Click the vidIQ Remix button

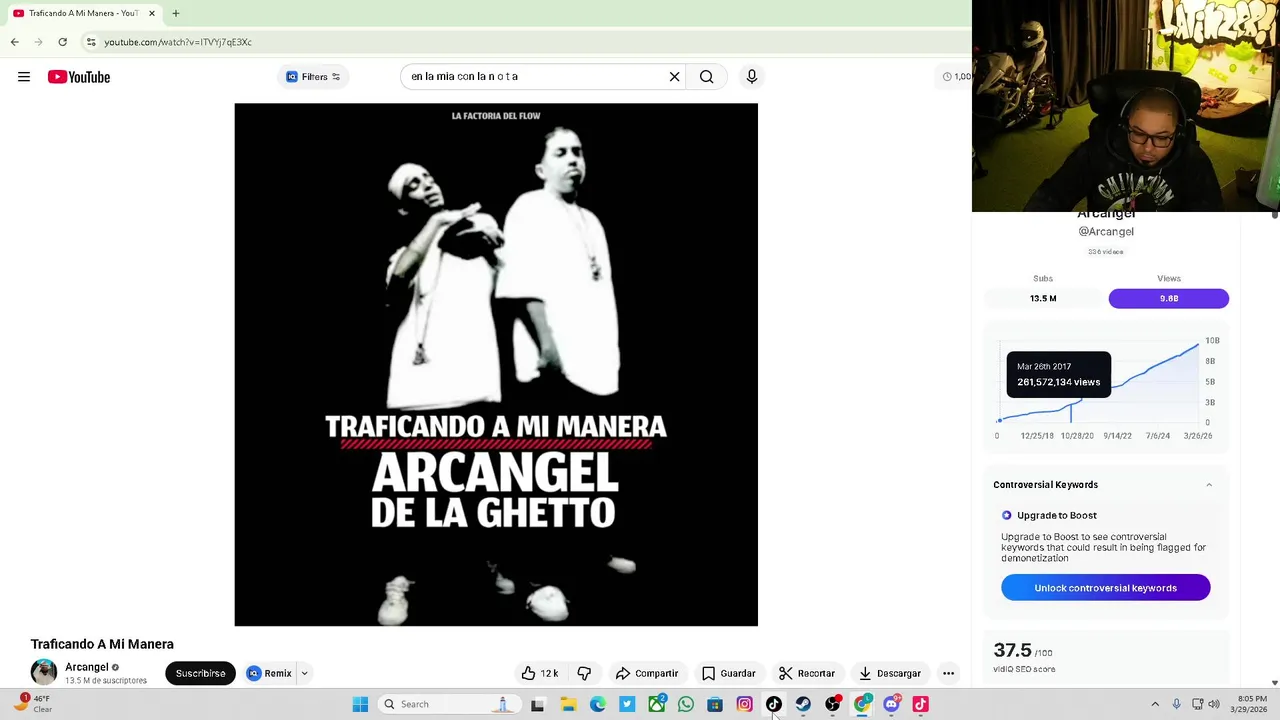click(x=269, y=673)
